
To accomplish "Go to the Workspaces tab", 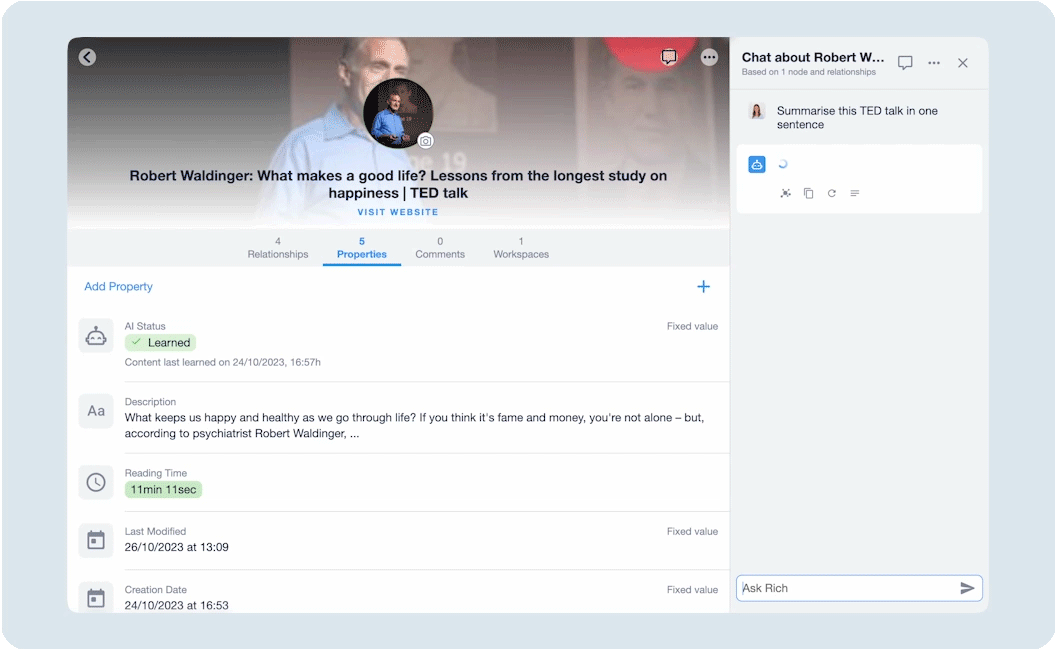I will pos(521,248).
